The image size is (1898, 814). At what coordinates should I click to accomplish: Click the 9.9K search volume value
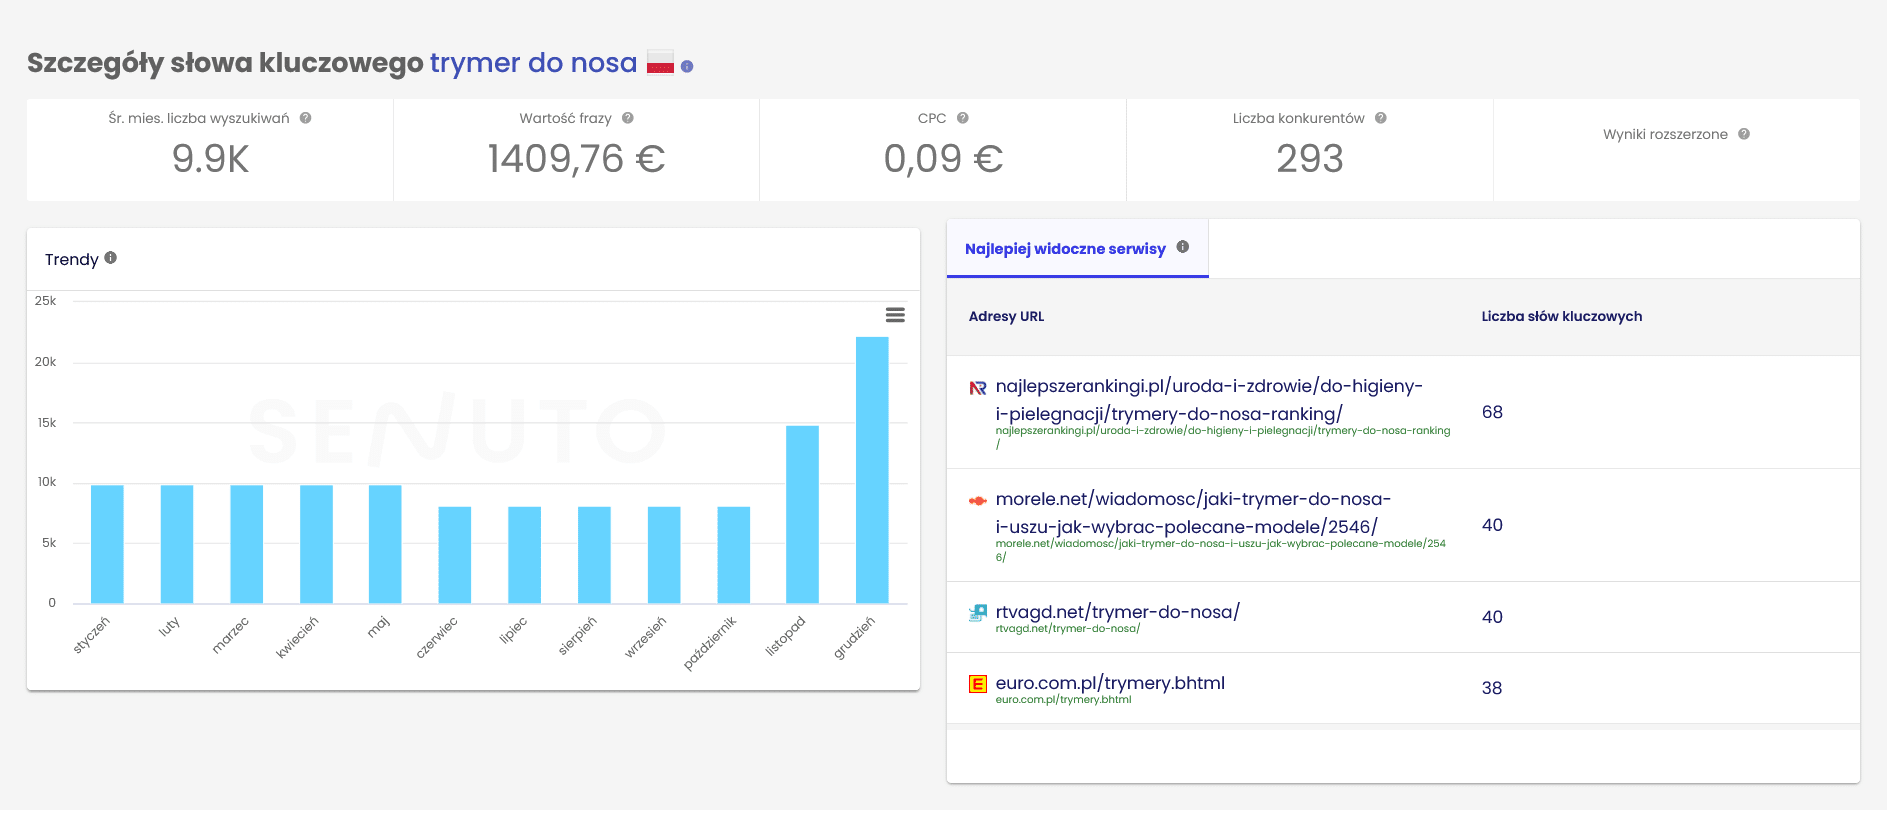(x=210, y=159)
